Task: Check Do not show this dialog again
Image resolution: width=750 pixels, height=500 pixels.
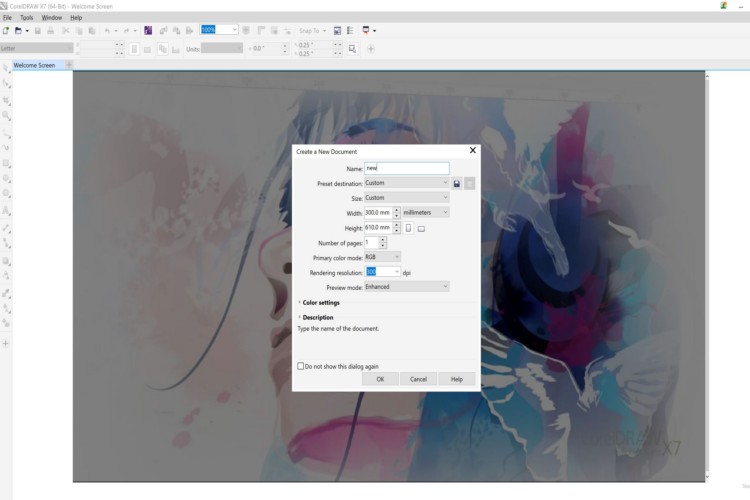Action: click(x=301, y=366)
